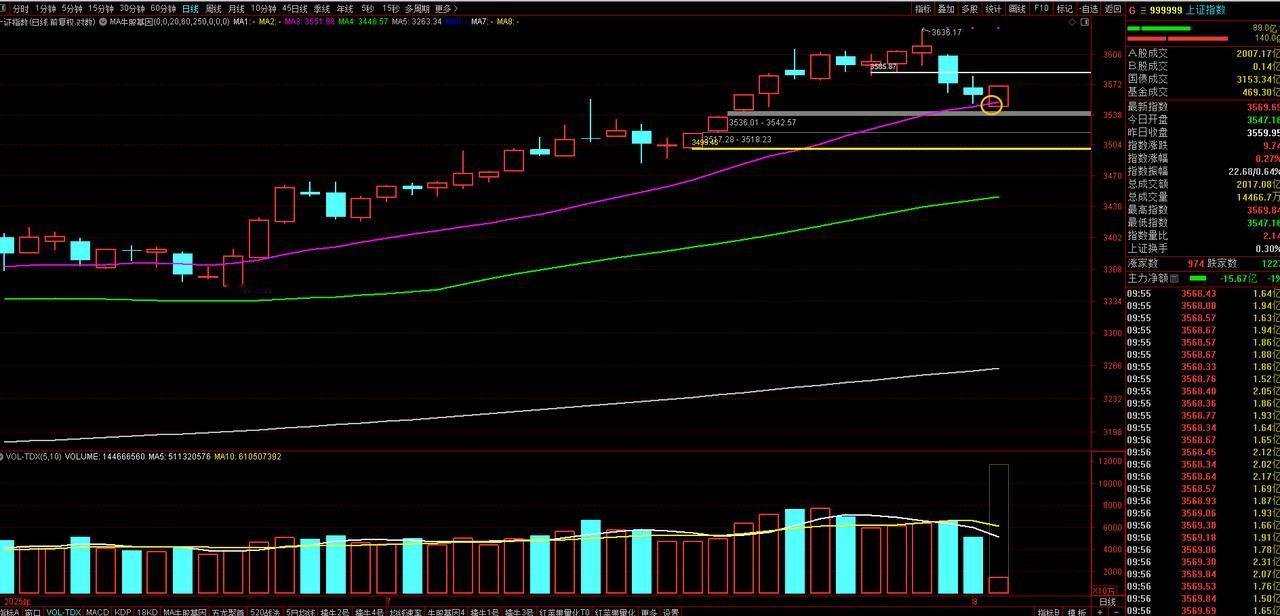This screenshot has width=1280, height=616.
Task: Click the 主力净额 row
Action: (1203, 278)
